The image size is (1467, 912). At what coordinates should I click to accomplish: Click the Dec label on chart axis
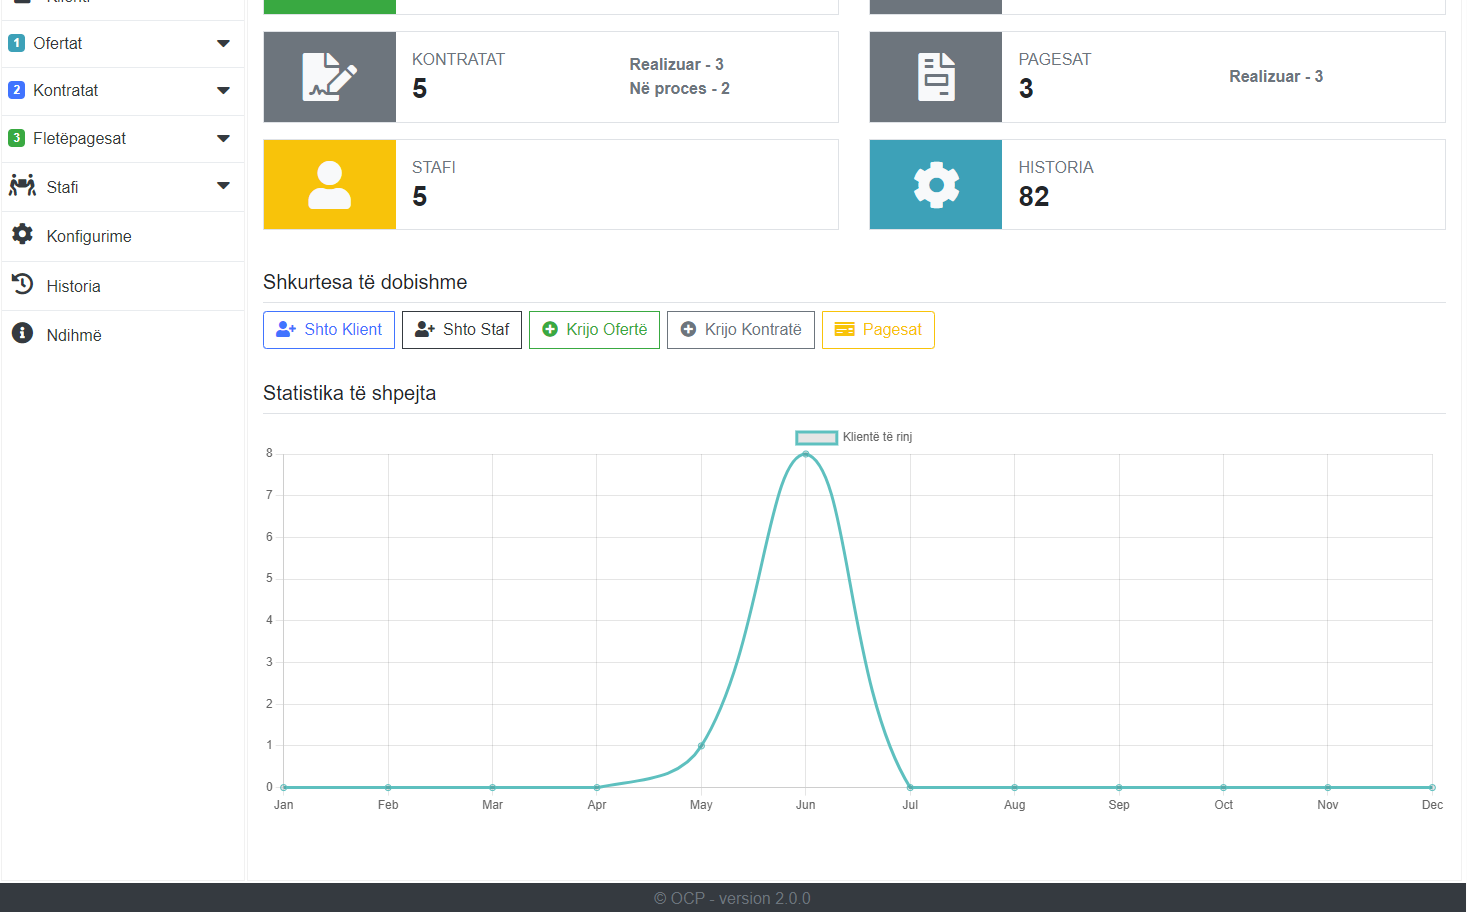pos(1432,805)
